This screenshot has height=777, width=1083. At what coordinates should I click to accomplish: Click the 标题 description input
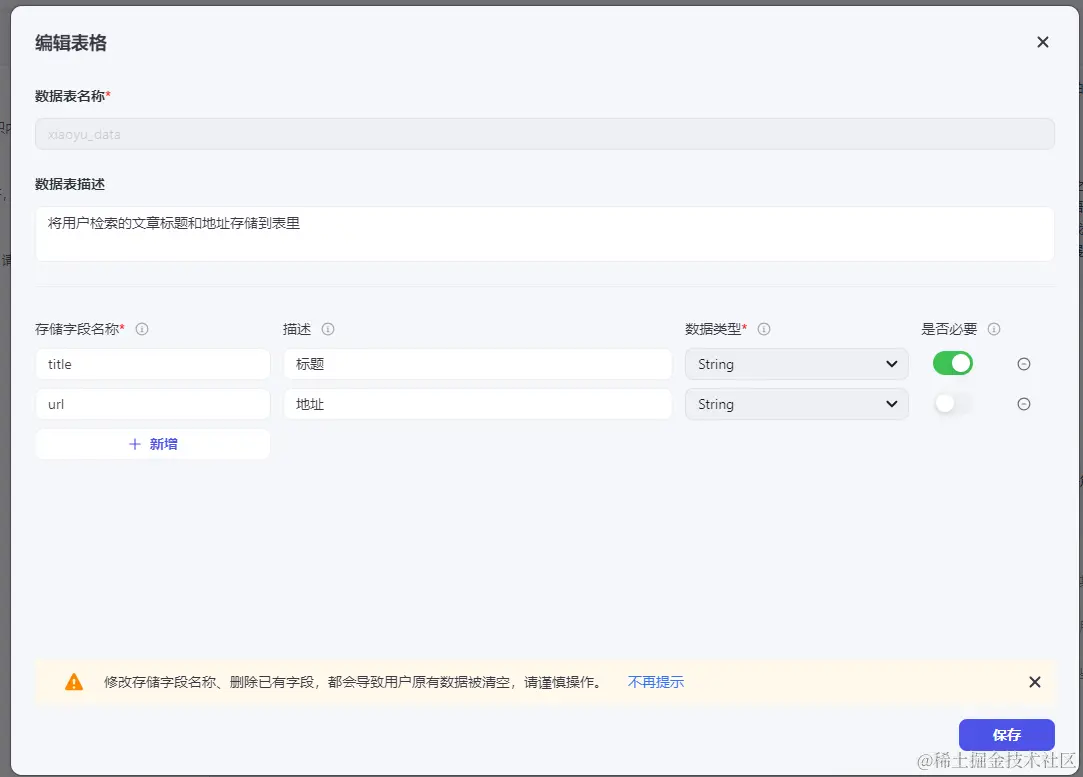(477, 364)
